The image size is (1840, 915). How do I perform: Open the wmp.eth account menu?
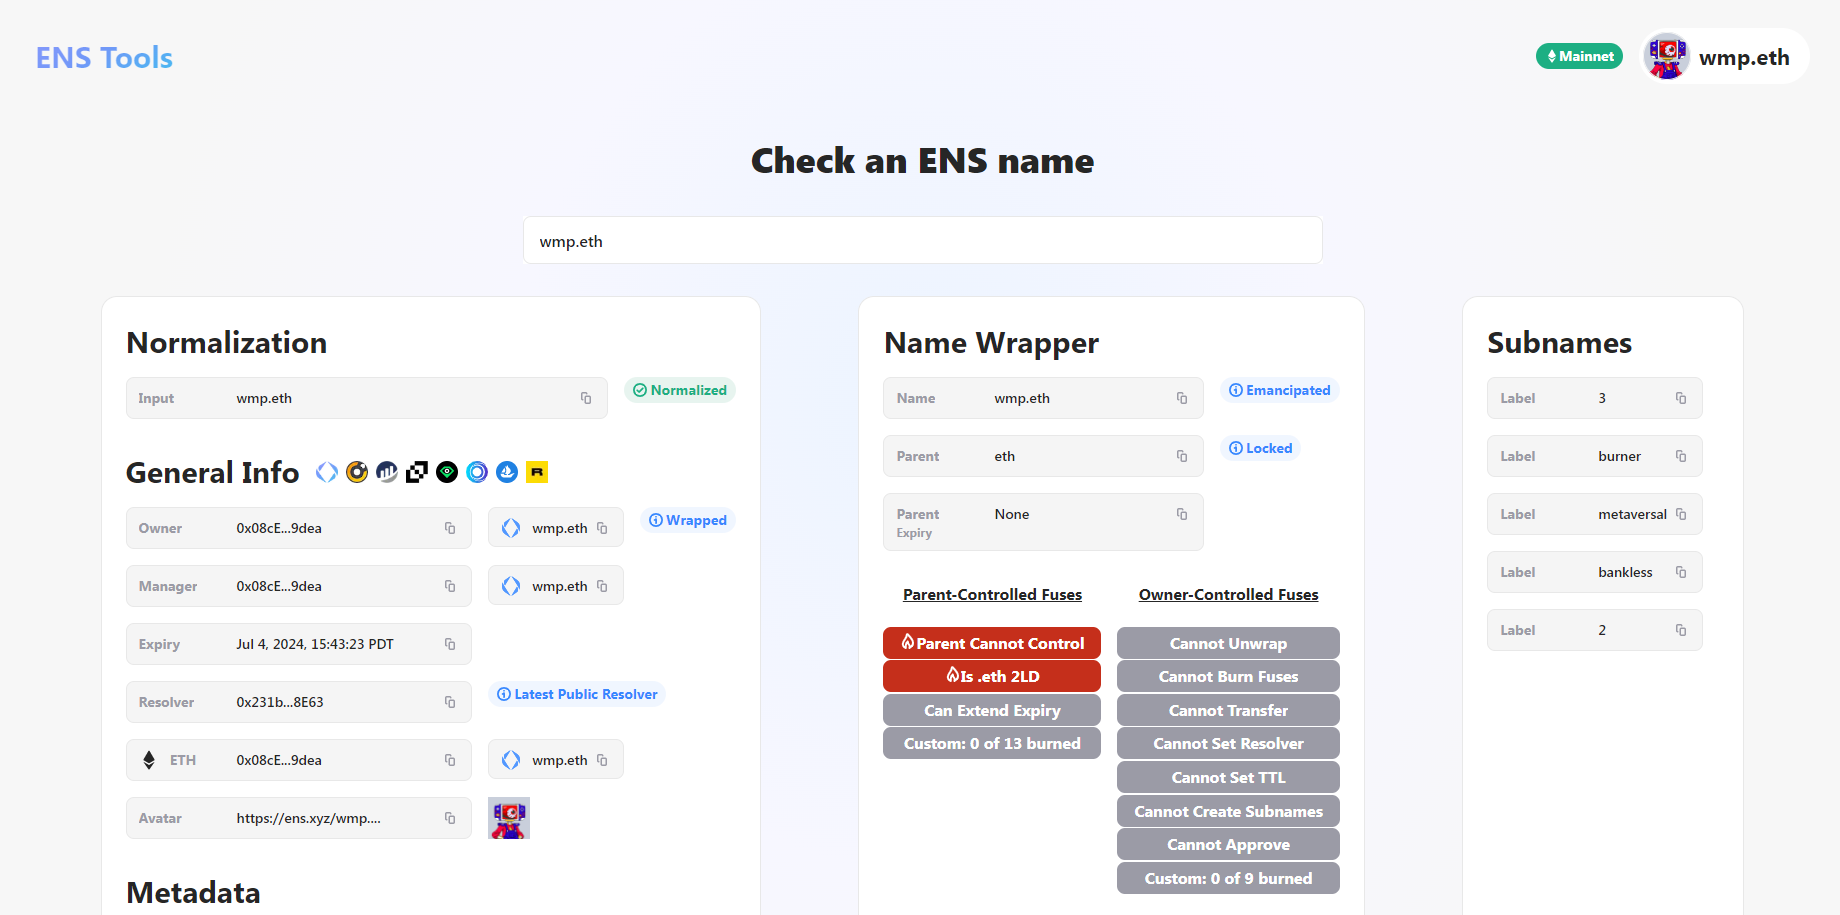(1720, 56)
